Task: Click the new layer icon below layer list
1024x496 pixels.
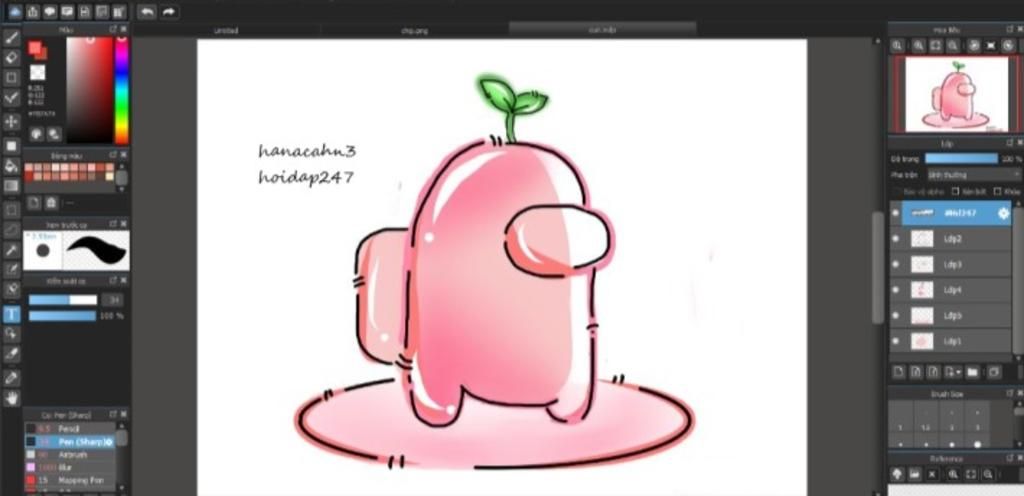Action: 899,372
